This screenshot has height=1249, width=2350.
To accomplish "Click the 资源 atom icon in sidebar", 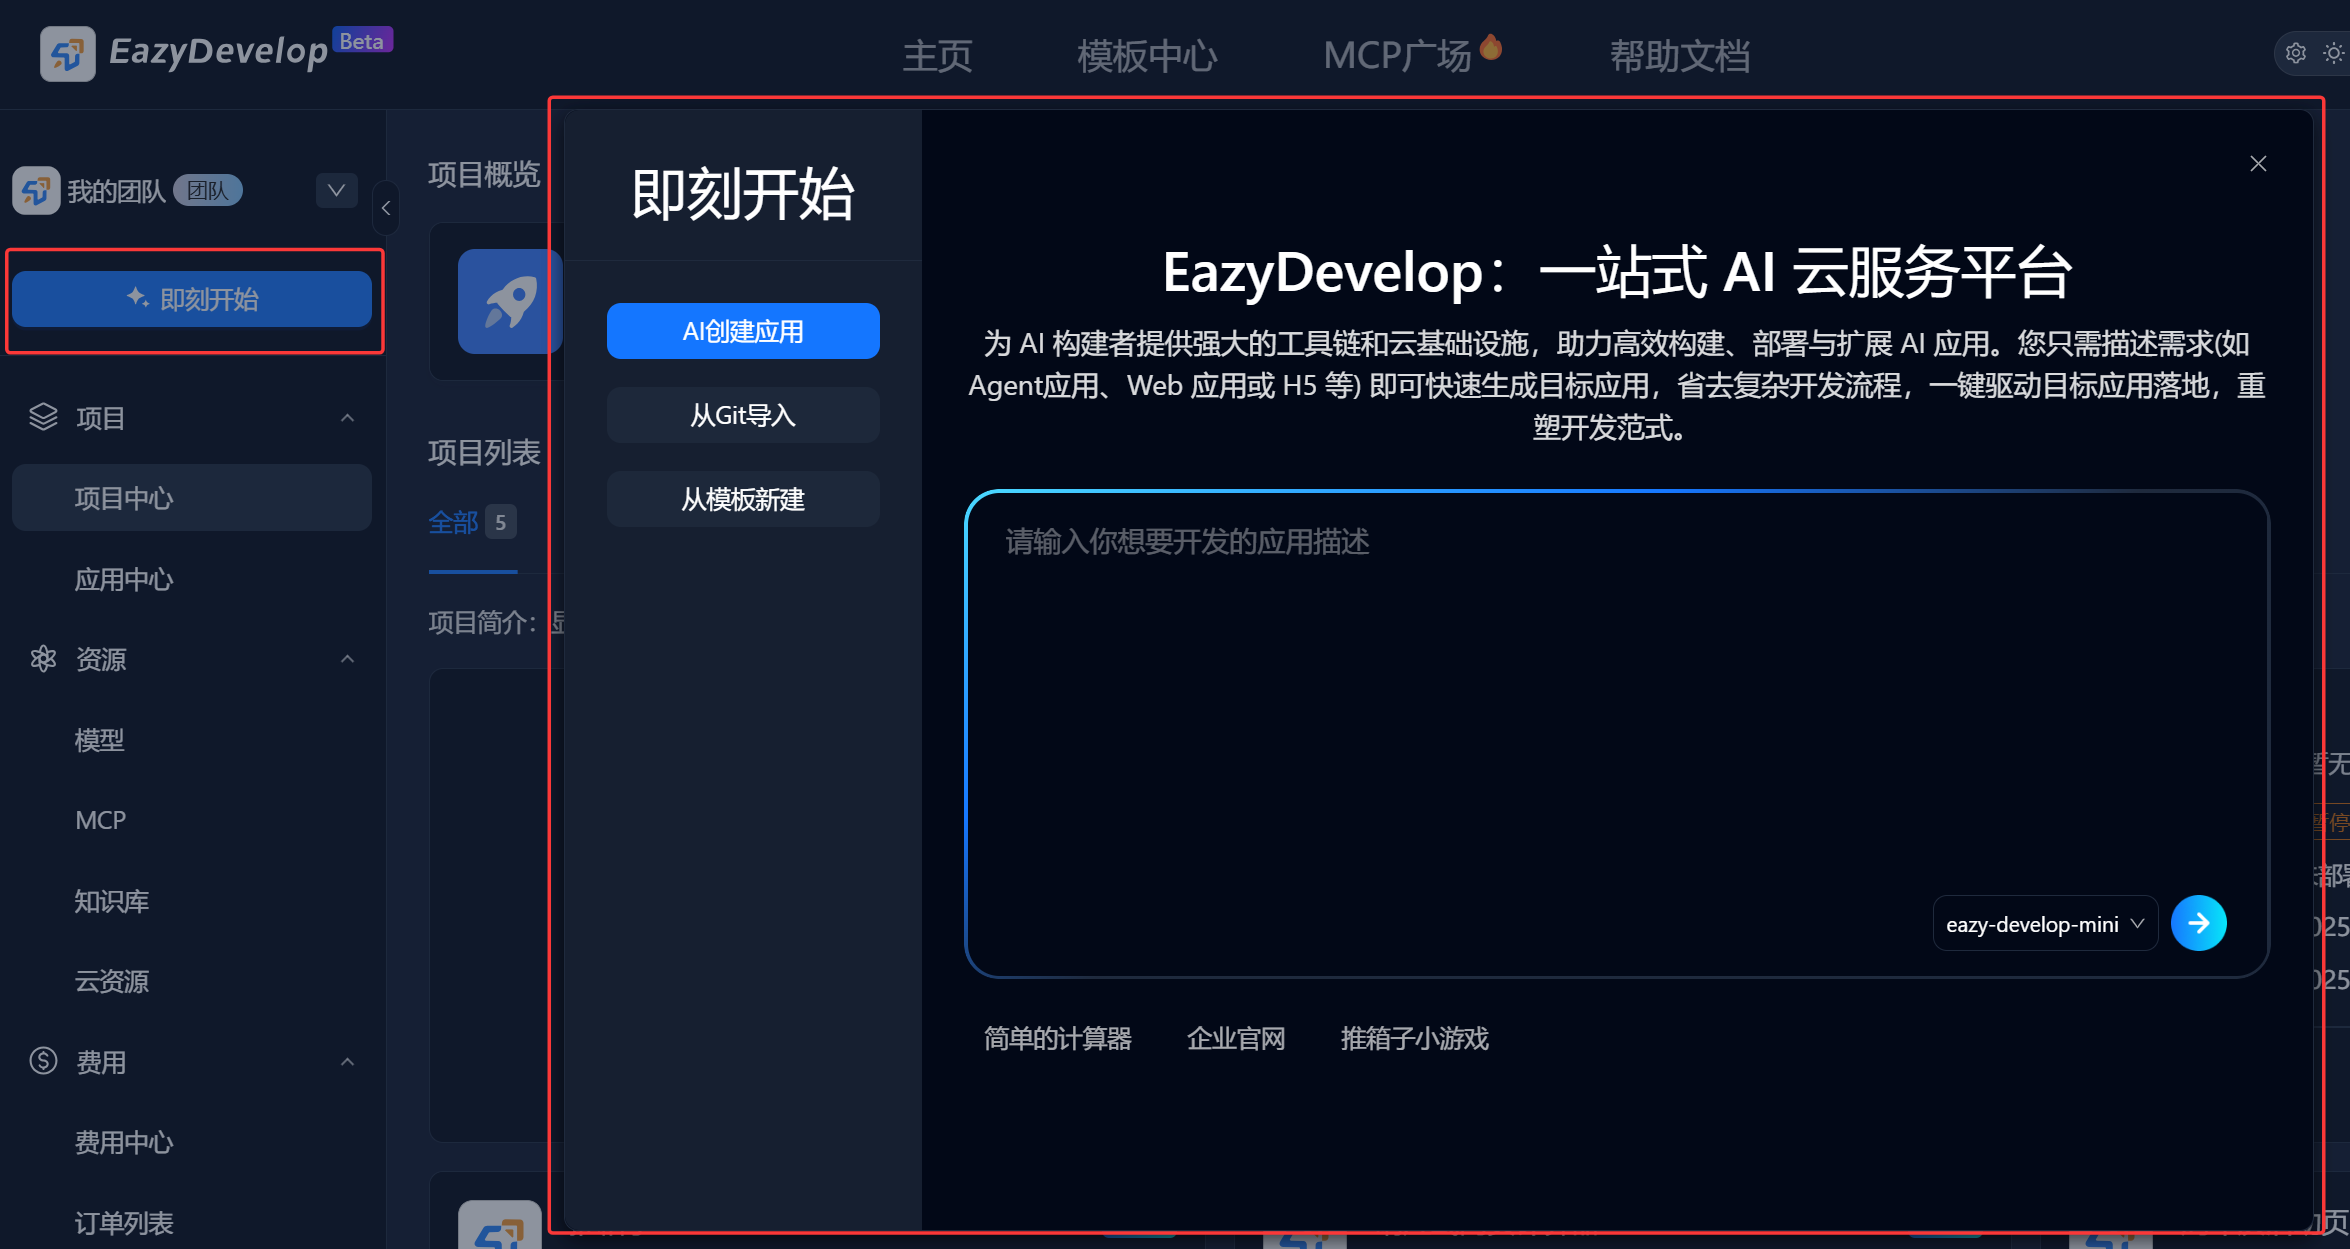I will pyautogui.click(x=43, y=659).
